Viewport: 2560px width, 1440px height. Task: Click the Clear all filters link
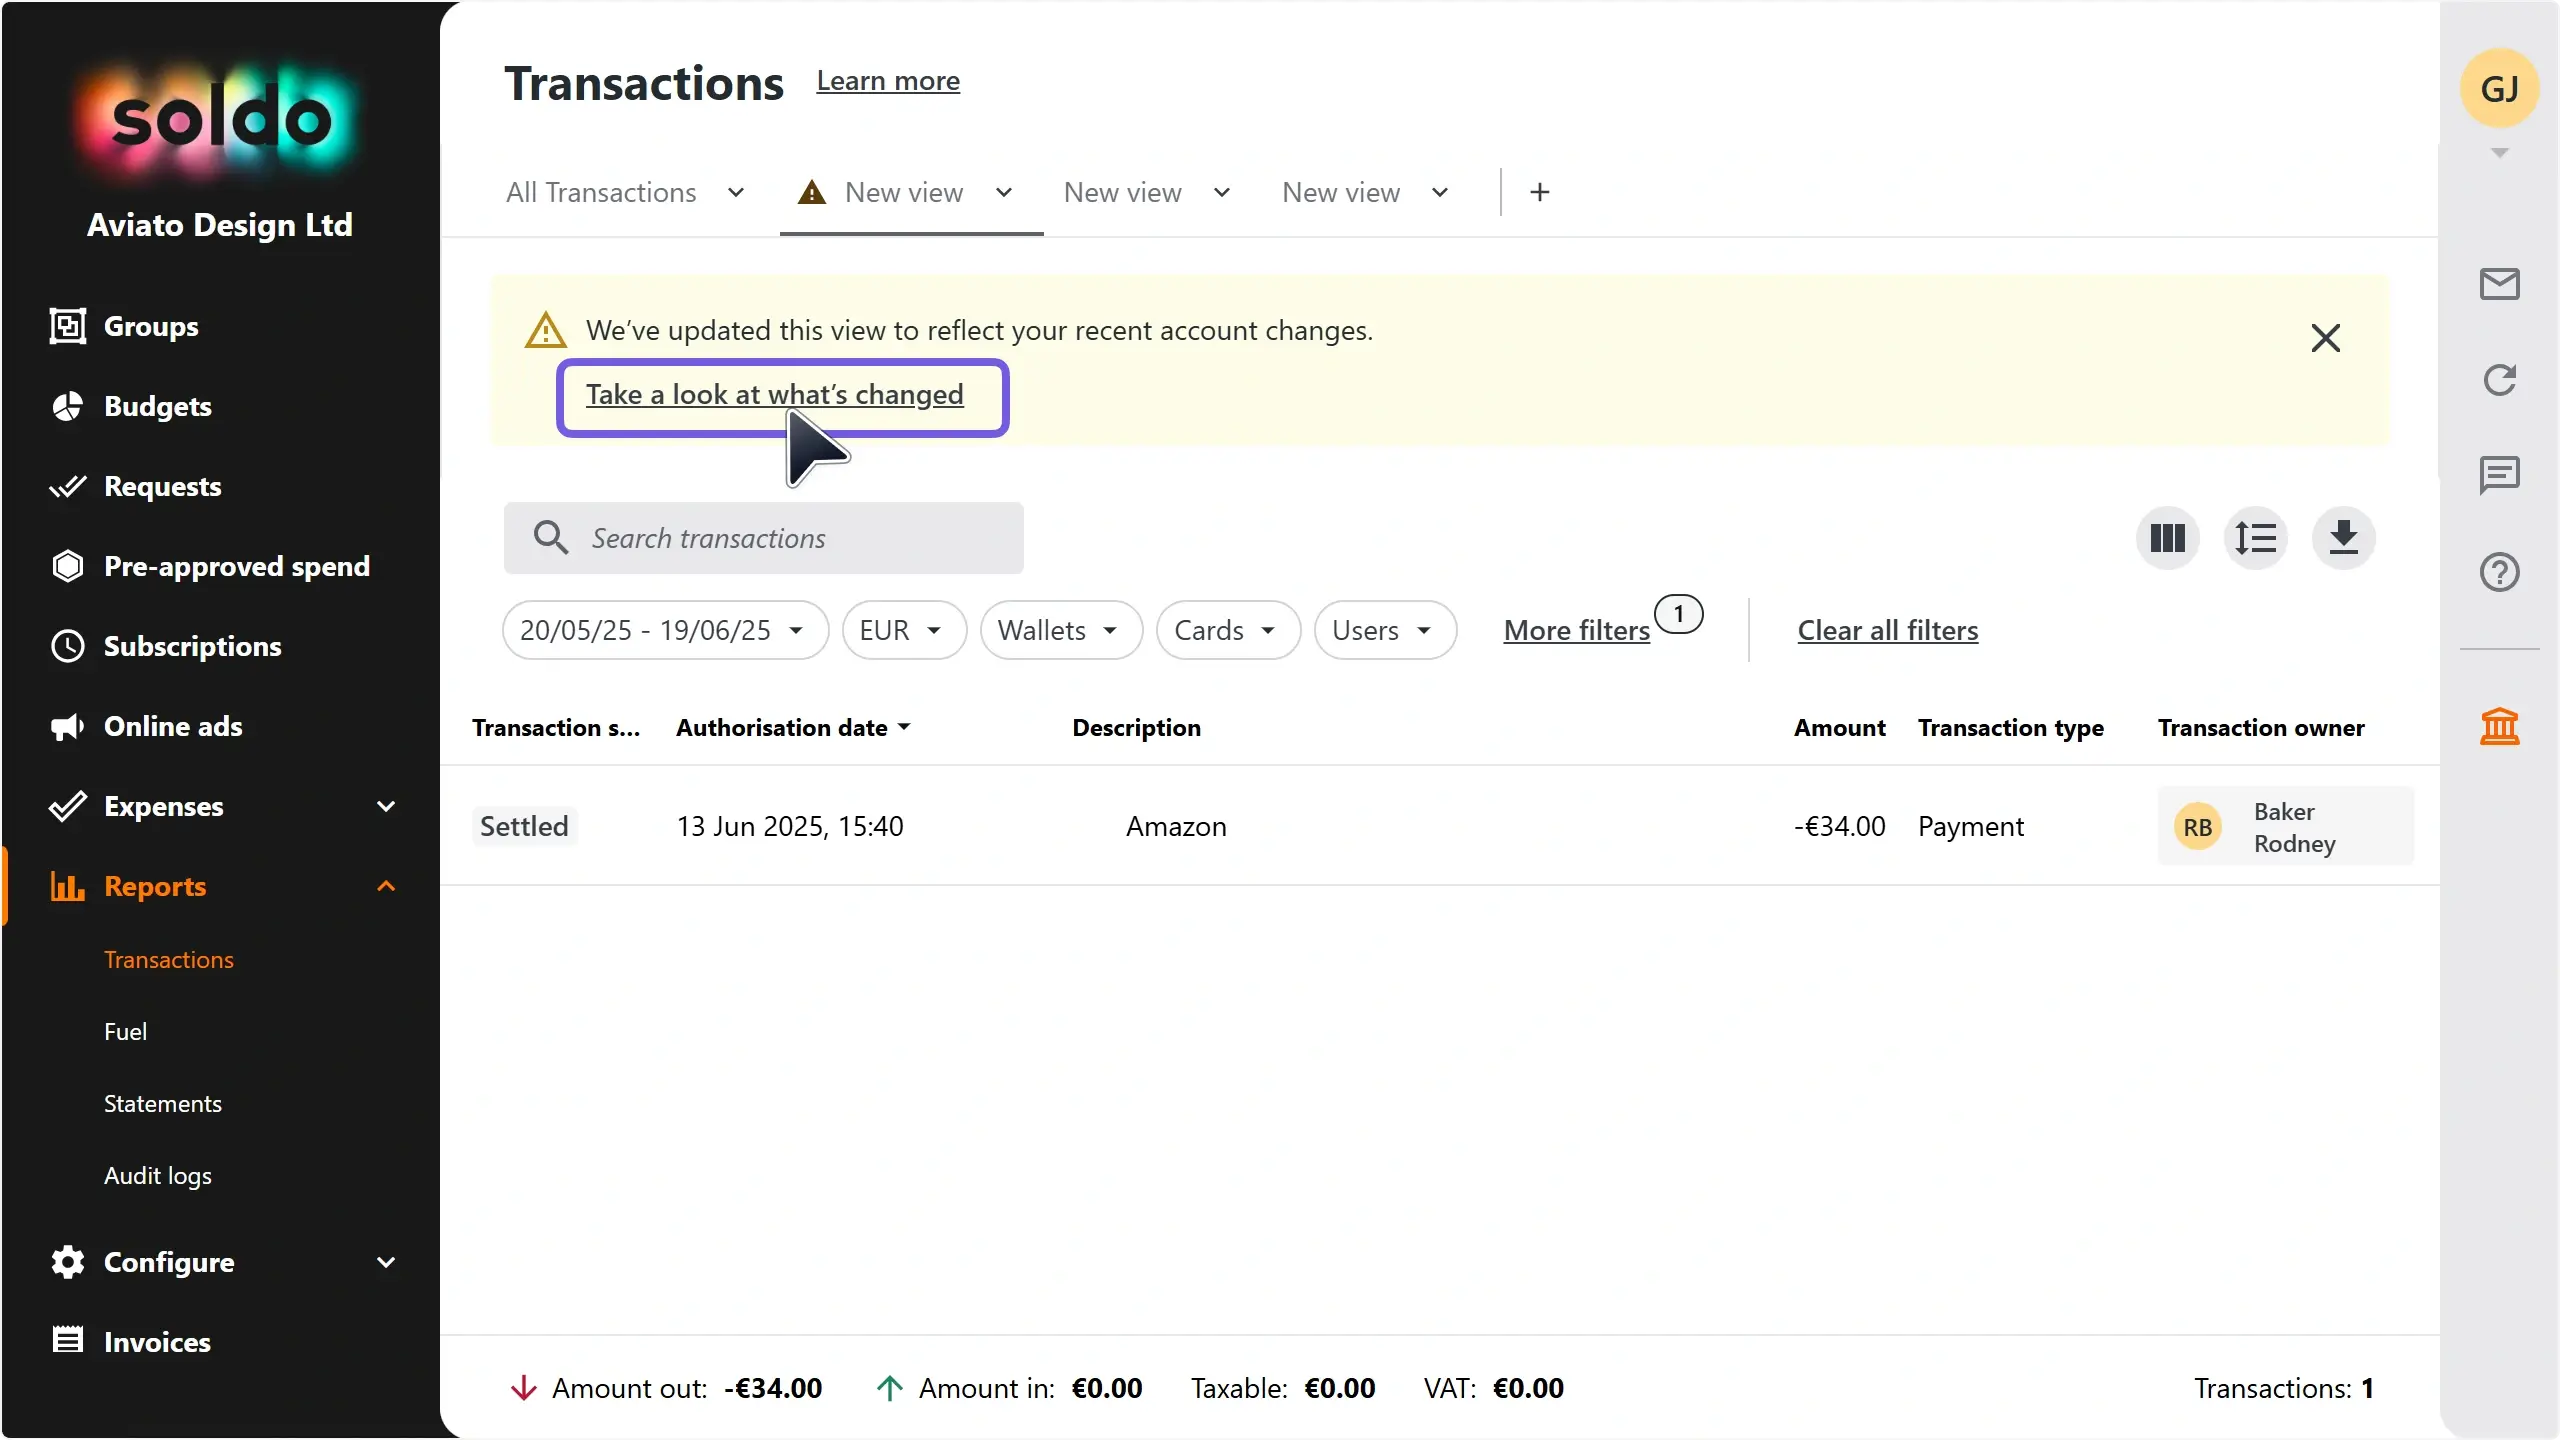coord(1888,630)
